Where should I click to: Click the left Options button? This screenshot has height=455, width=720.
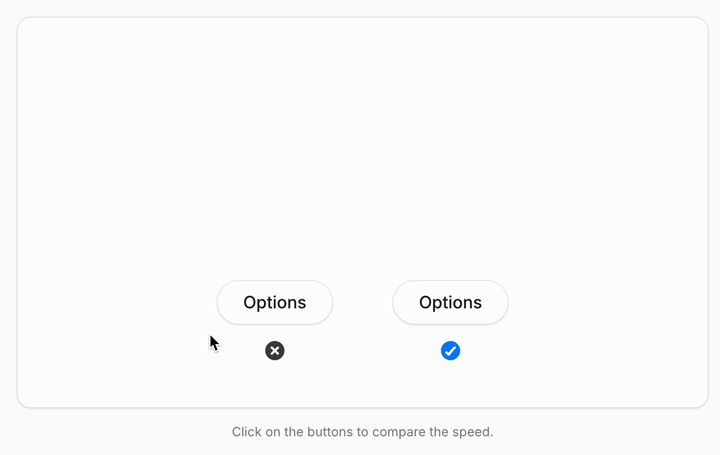click(x=275, y=302)
